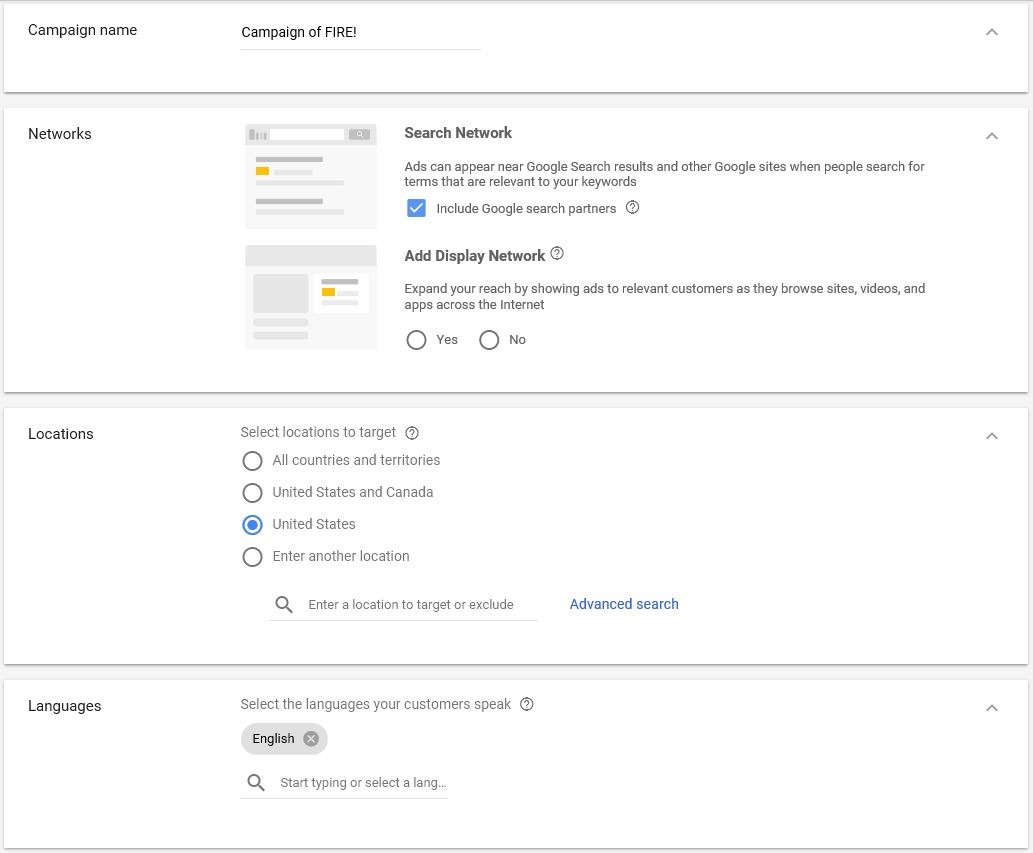The width and height of the screenshot is (1033, 853).
Task: Click the Search Network preview thumbnail
Action: click(311, 177)
